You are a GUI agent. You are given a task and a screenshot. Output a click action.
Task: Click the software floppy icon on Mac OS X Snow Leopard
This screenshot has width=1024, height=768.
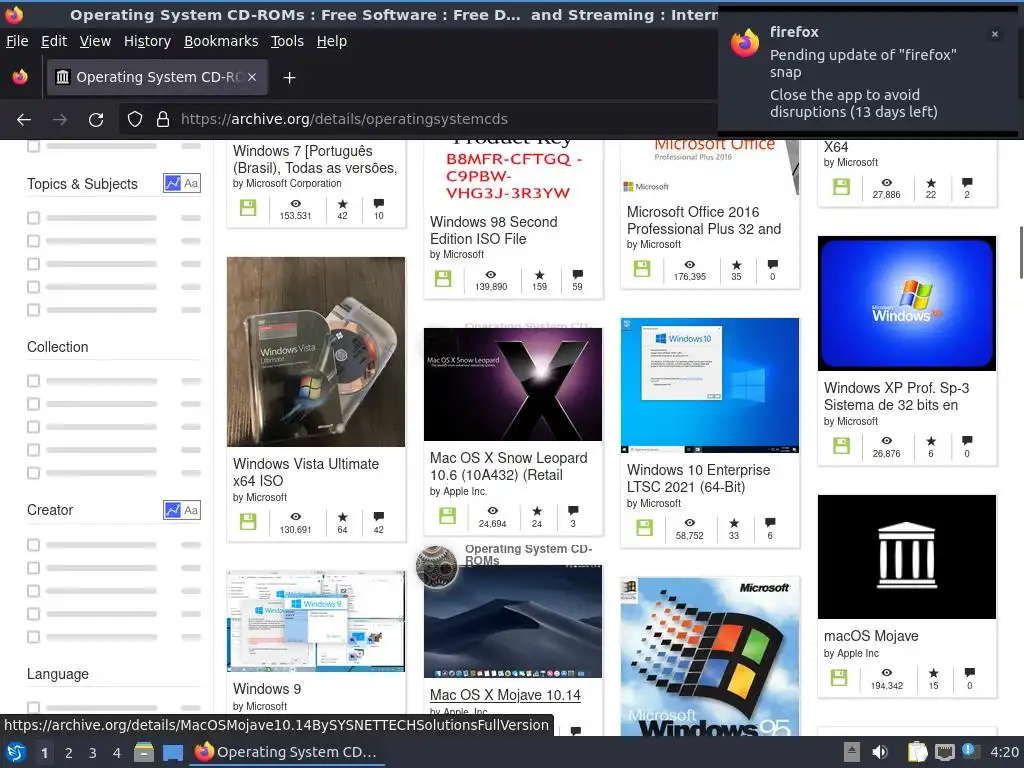click(x=447, y=515)
